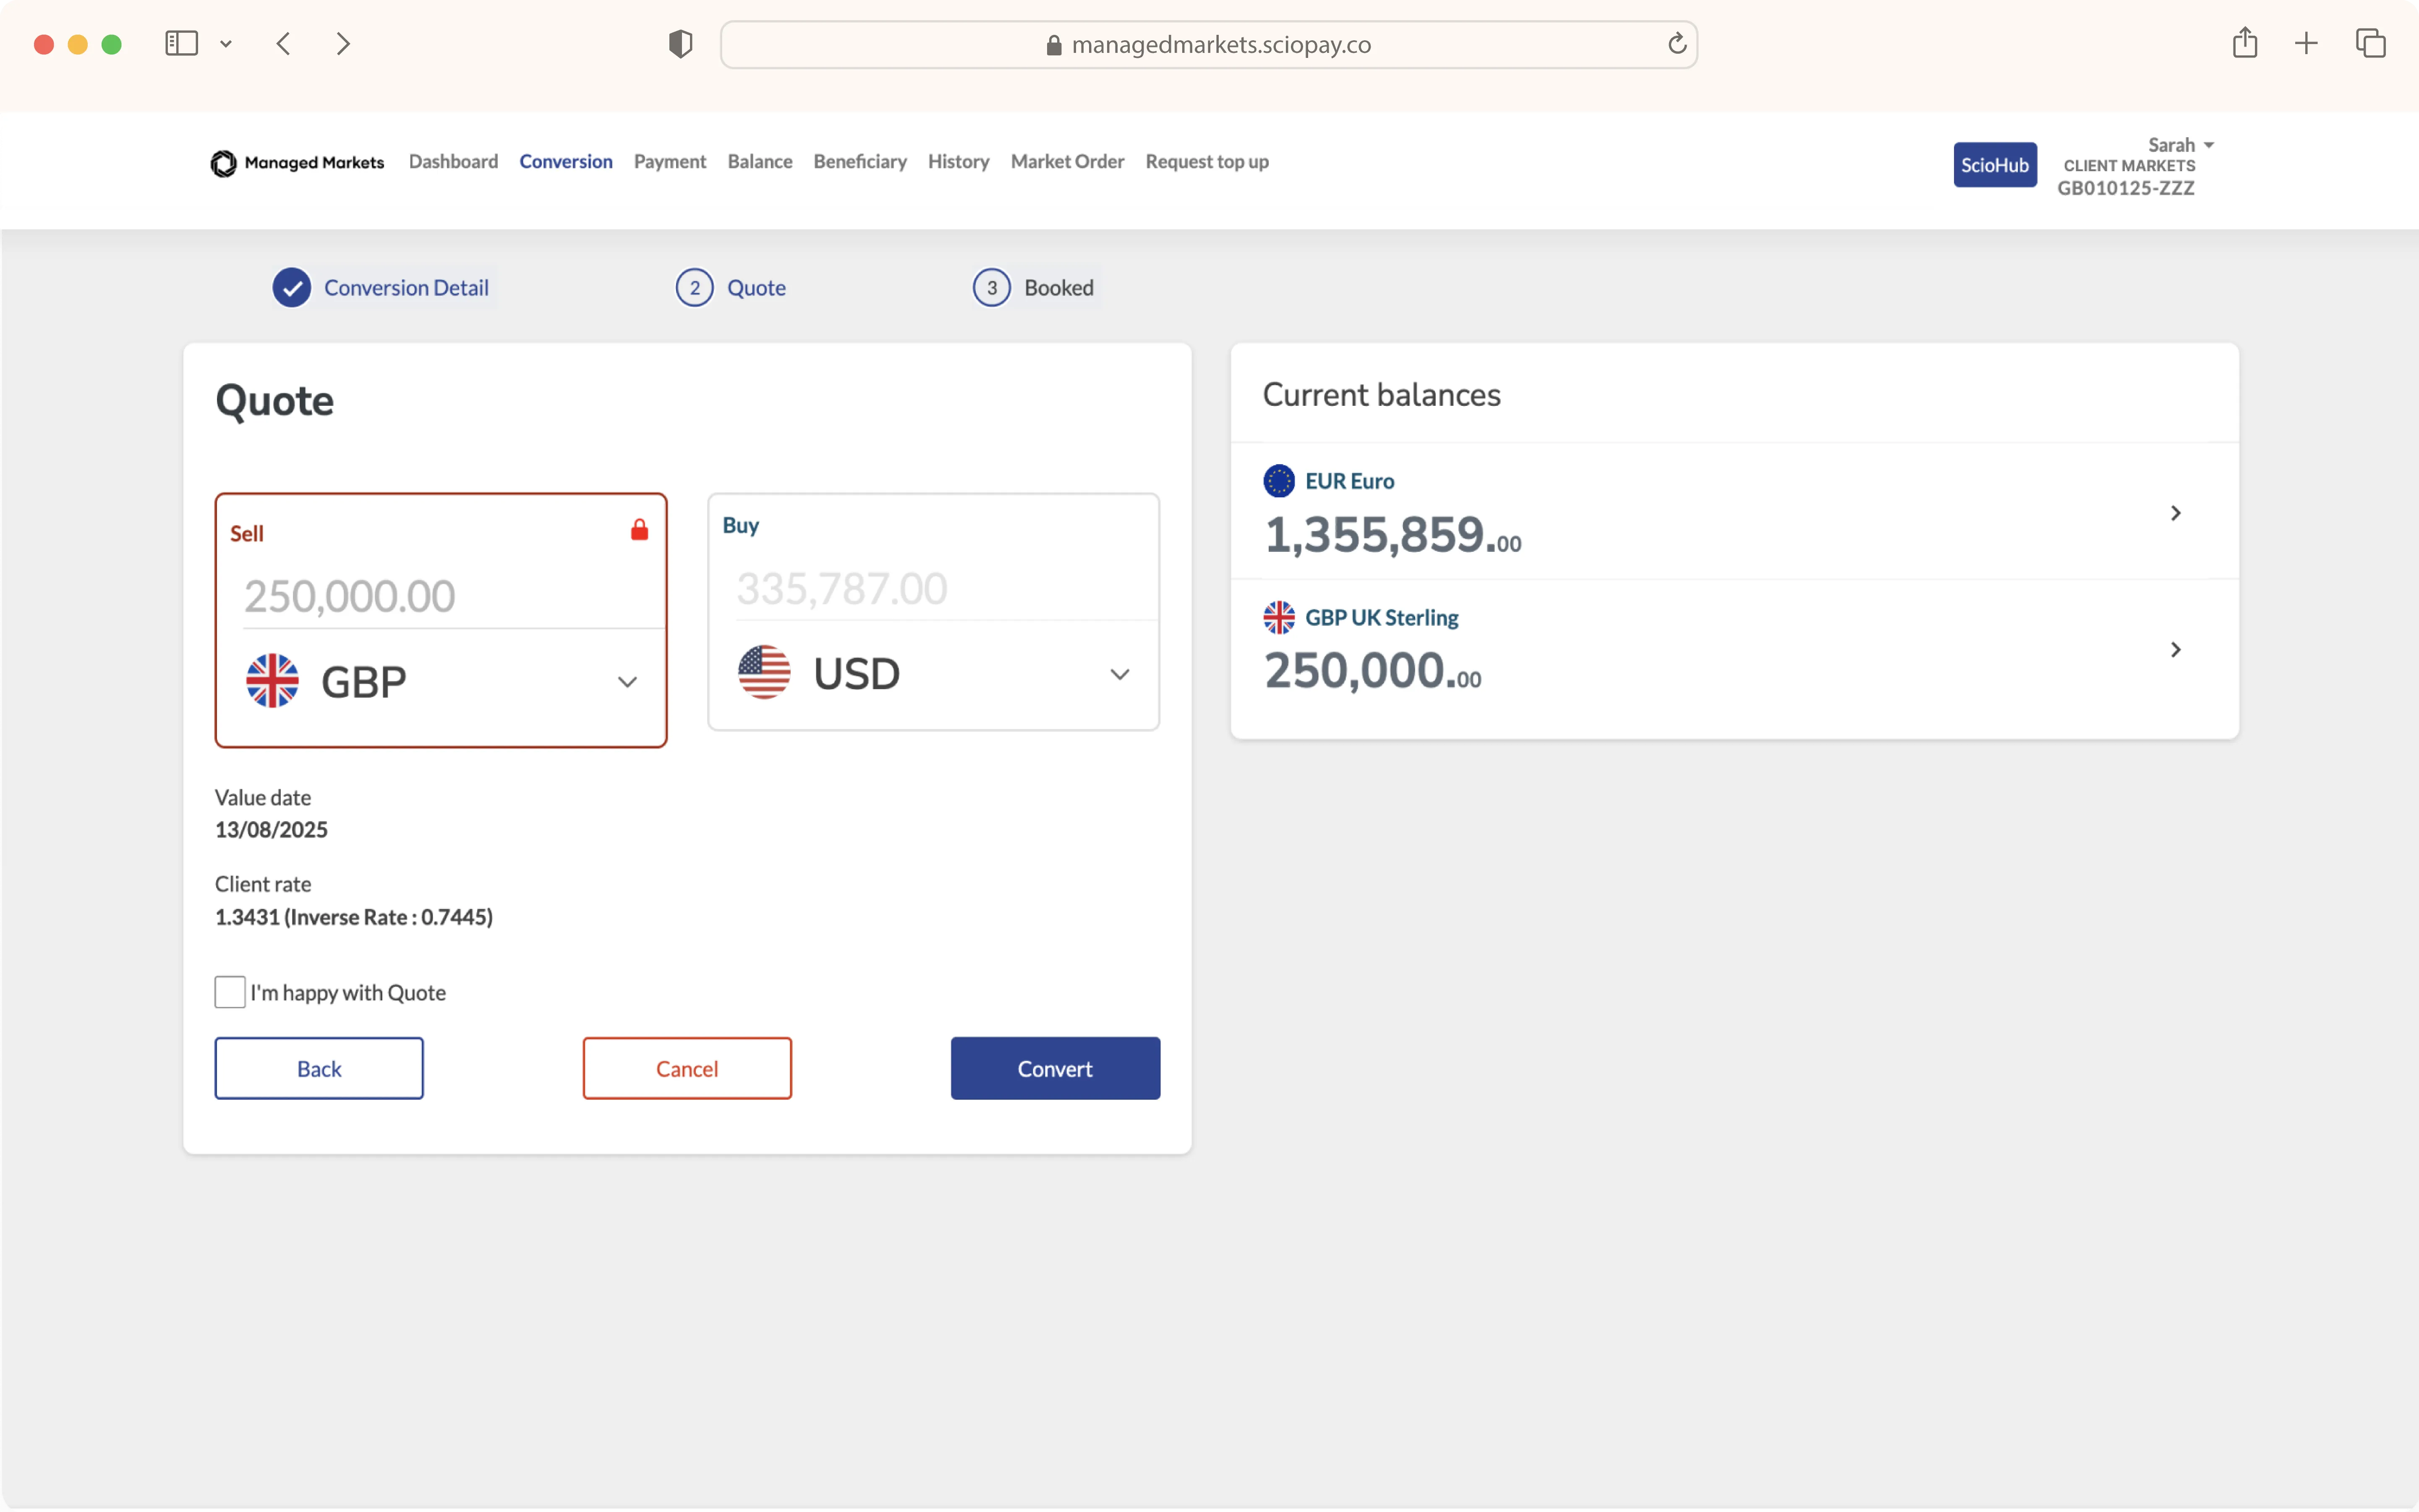
Task: Expand the GBP UK Sterling balance chevron
Action: pos(2175,650)
